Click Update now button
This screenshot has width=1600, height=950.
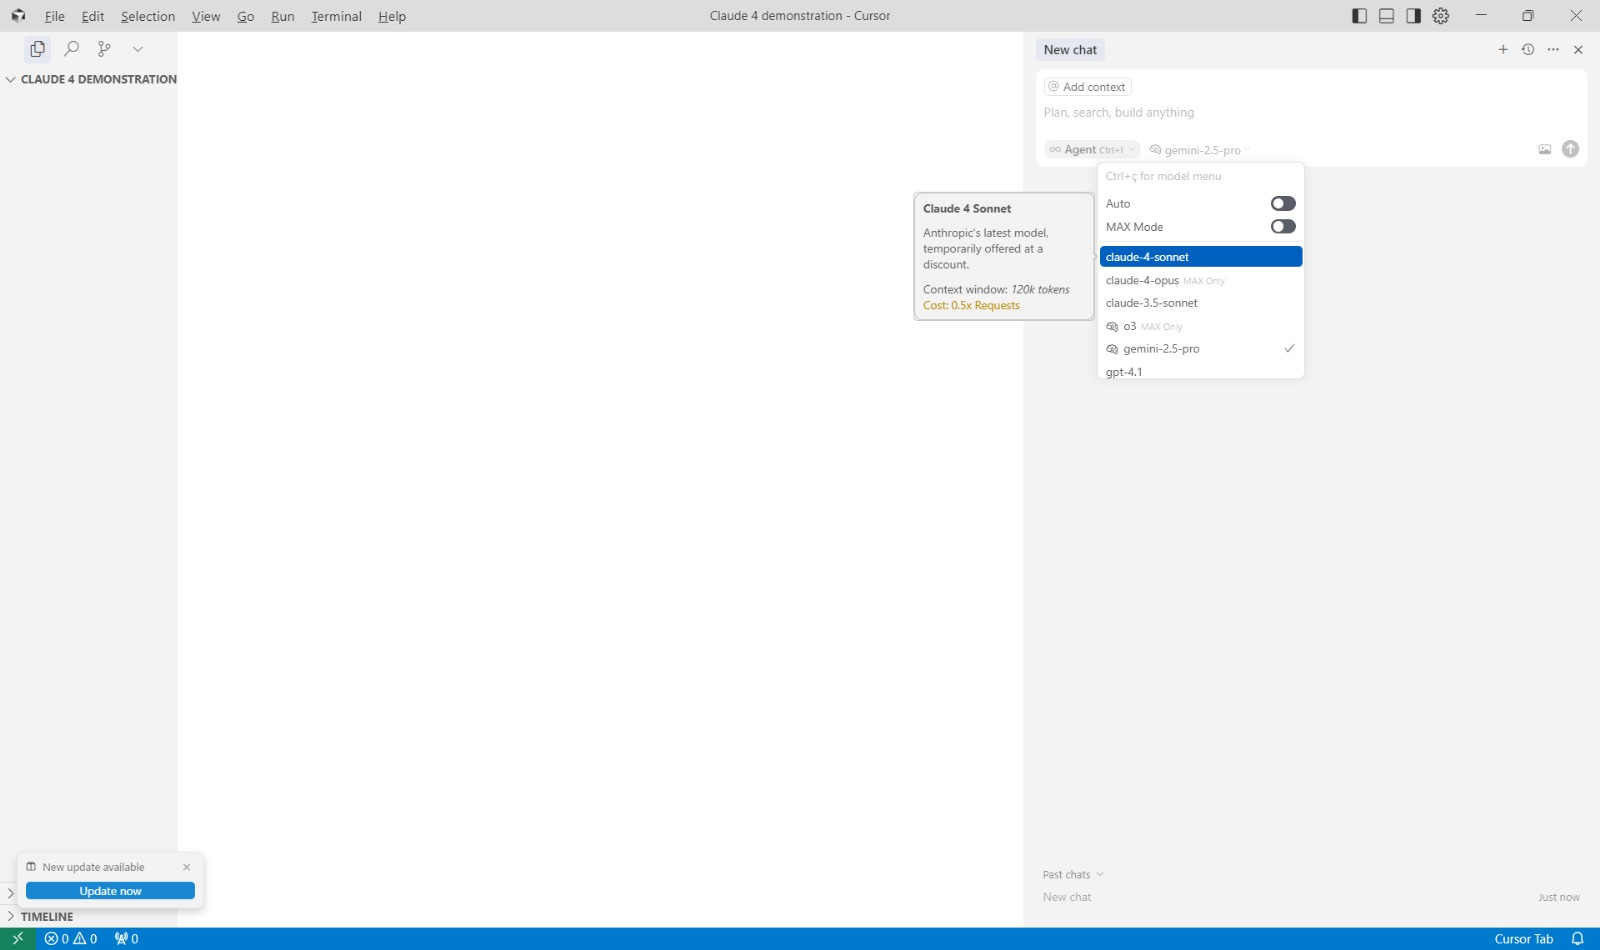pyautogui.click(x=110, y=891)
